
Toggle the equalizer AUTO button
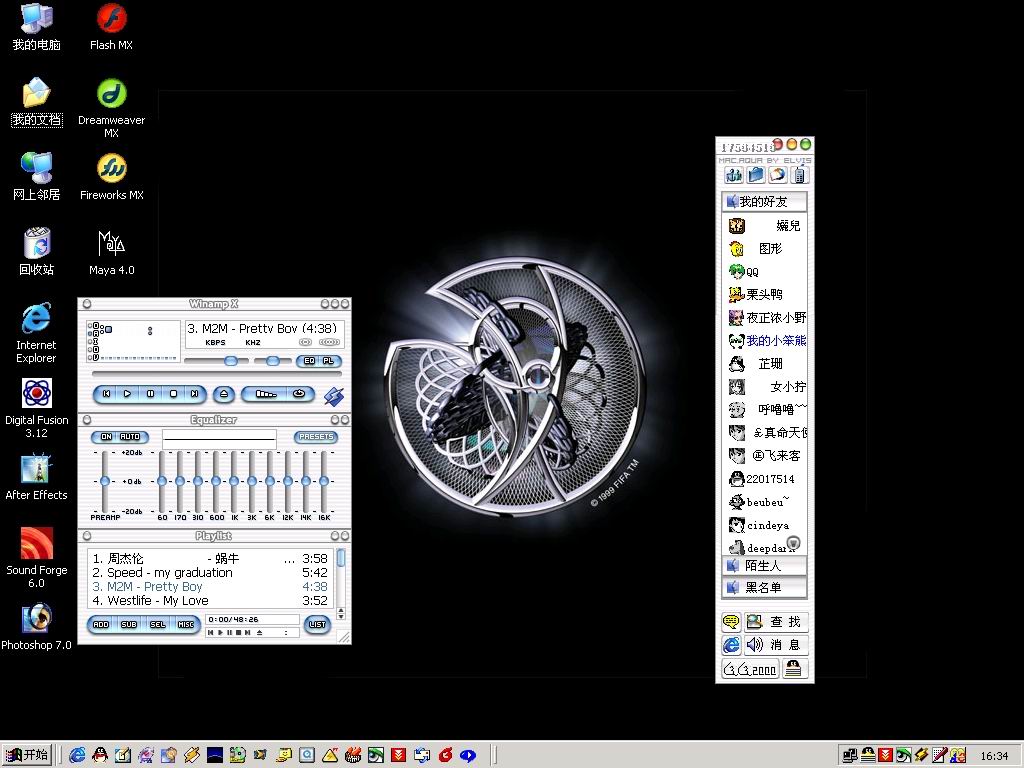click(131, 437)
